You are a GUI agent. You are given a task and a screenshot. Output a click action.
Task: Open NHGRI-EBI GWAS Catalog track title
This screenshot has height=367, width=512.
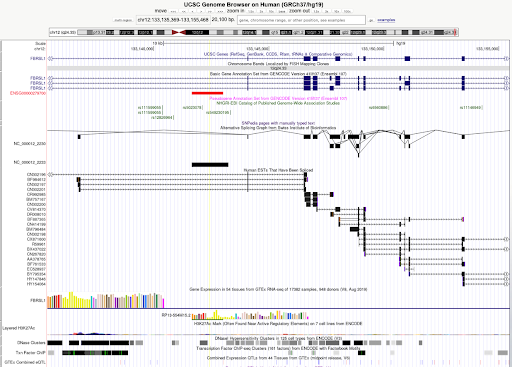click(x=278, y=103)
